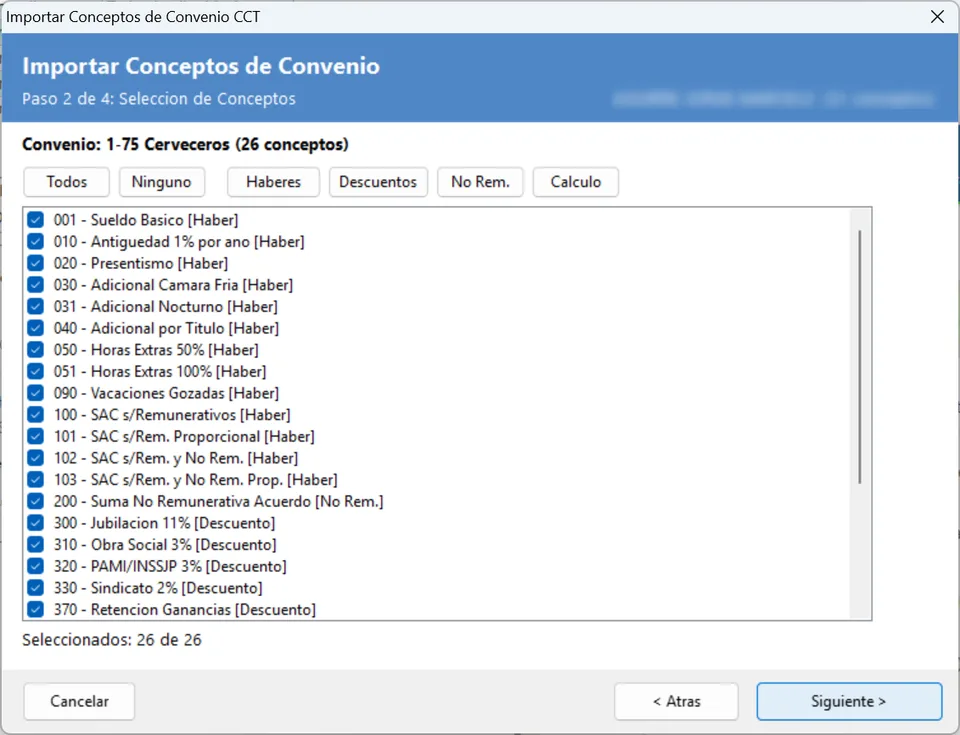The image size is (960, 735).
Task: Click the Calculo filter button
Action: pyautogui.click(x=576, y=182)
